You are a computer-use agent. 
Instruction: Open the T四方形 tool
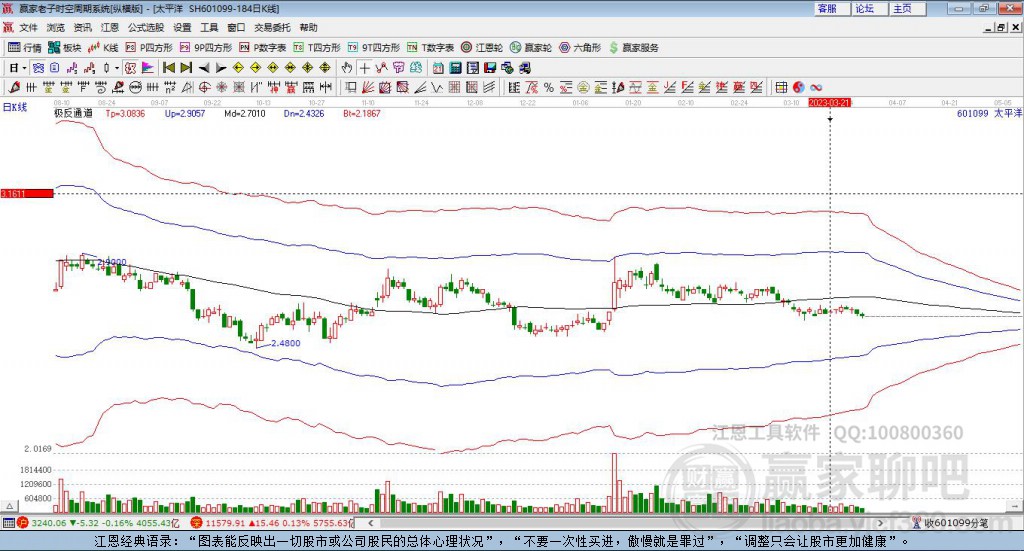317,48
